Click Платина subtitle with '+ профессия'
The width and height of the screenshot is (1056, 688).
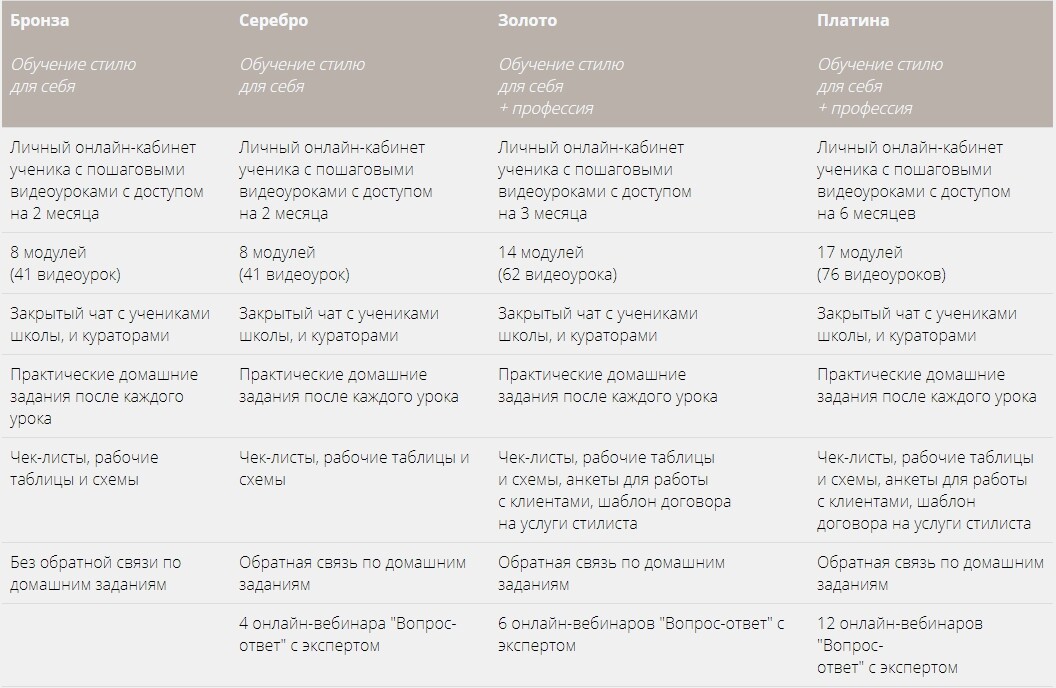880,86
